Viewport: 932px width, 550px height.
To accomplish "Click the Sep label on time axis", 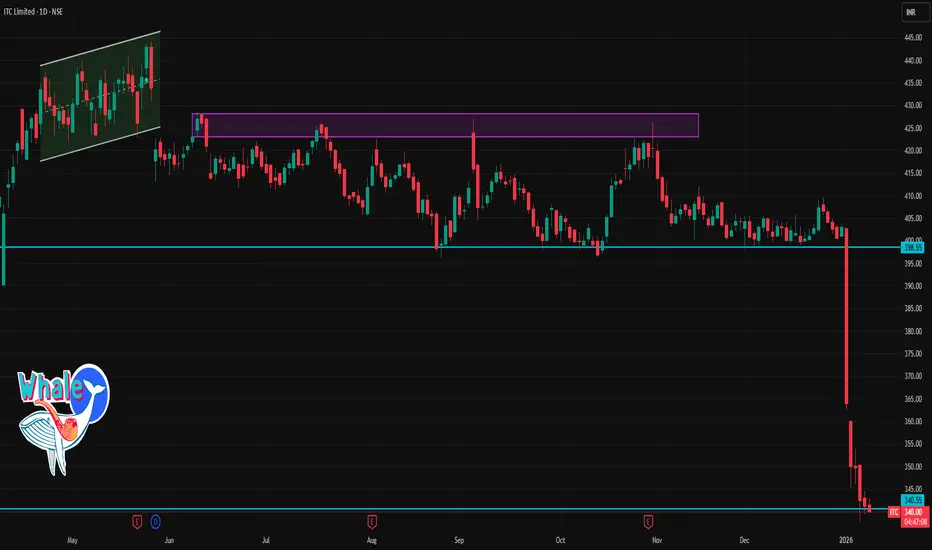I will tap(459, 540).
